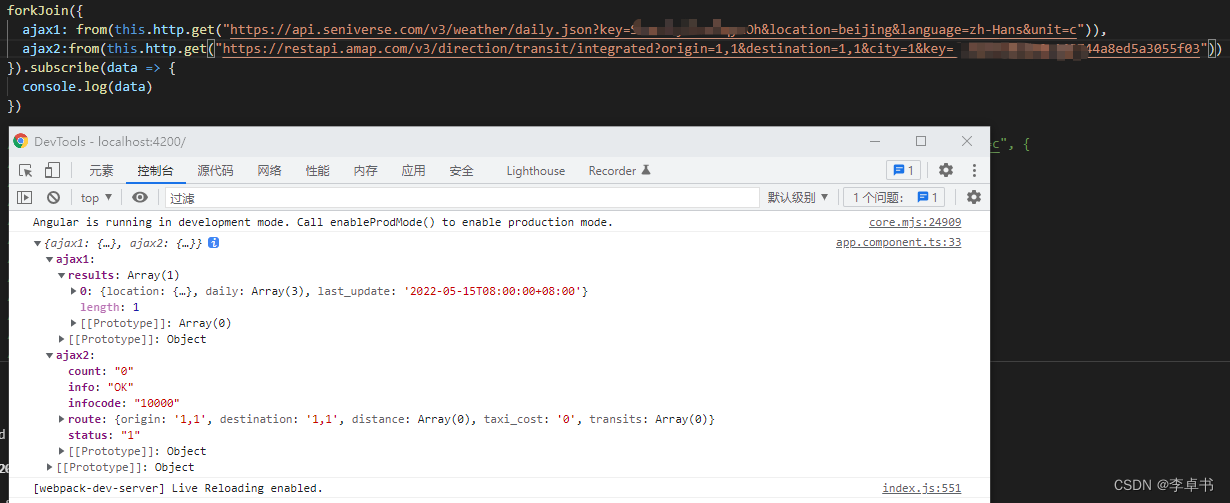Screen dimensions: 1230x503
Task: Switch to the 安全 tab
Action: 461,171
